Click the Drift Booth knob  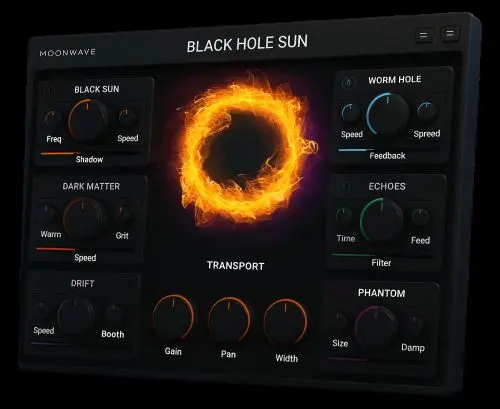(x=114, y=313)
